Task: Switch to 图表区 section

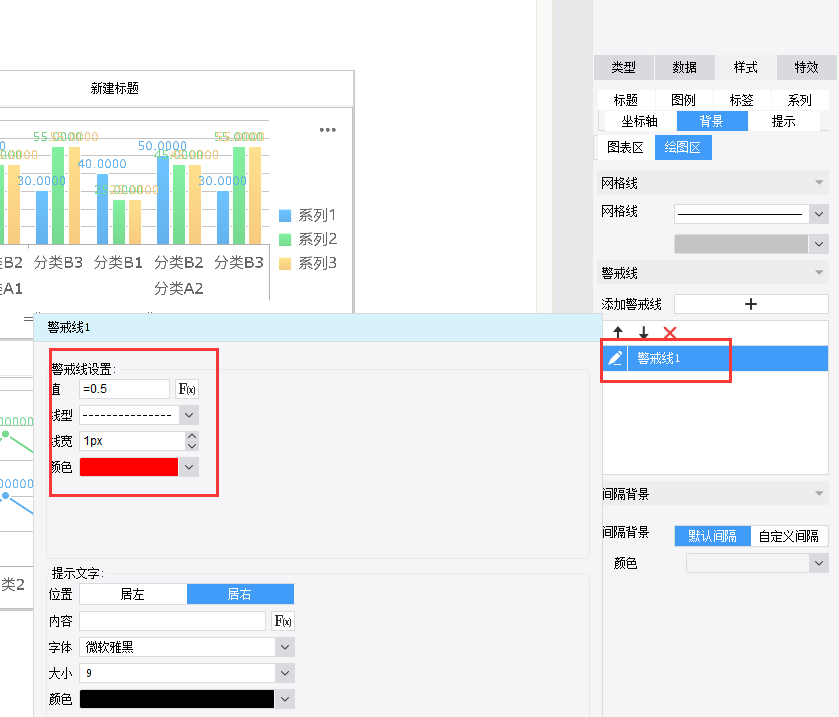Action: (x=625, y=147)
